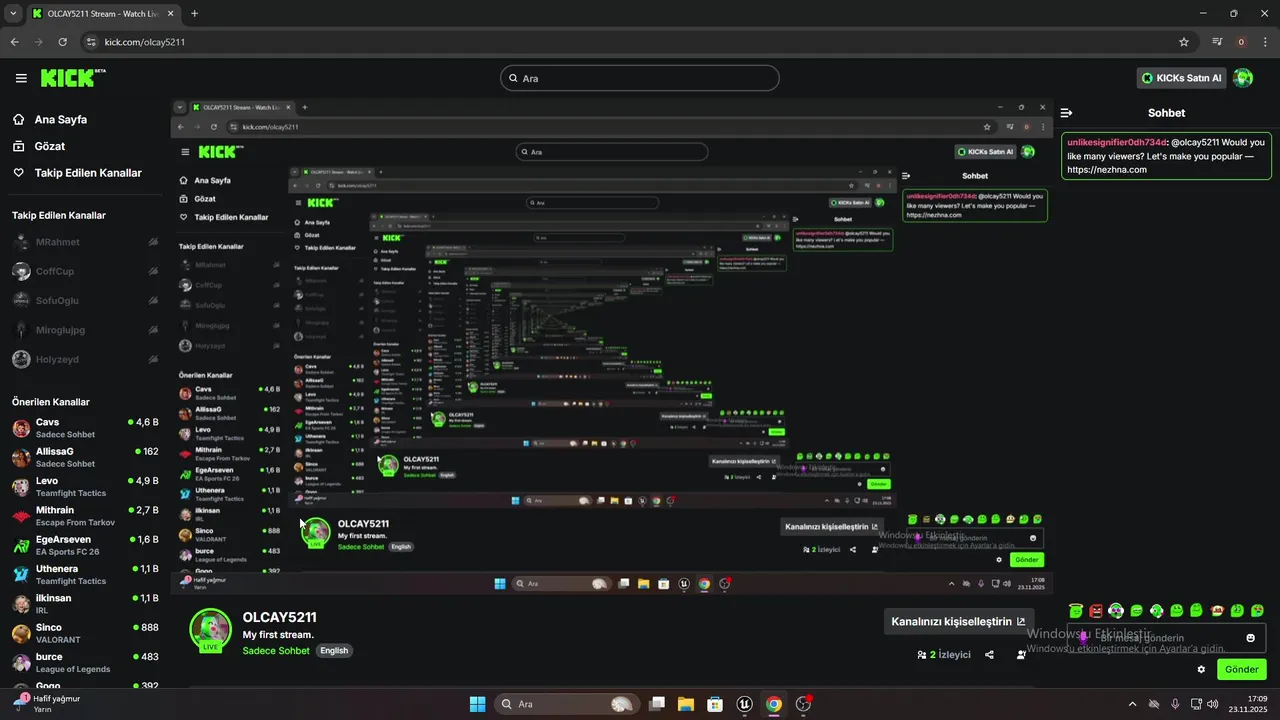1280x720 pixels.
Task: Click the English tag beside the lowest Sadece Sohbet link
Action: pyautogui.click(x=334, y=651)
